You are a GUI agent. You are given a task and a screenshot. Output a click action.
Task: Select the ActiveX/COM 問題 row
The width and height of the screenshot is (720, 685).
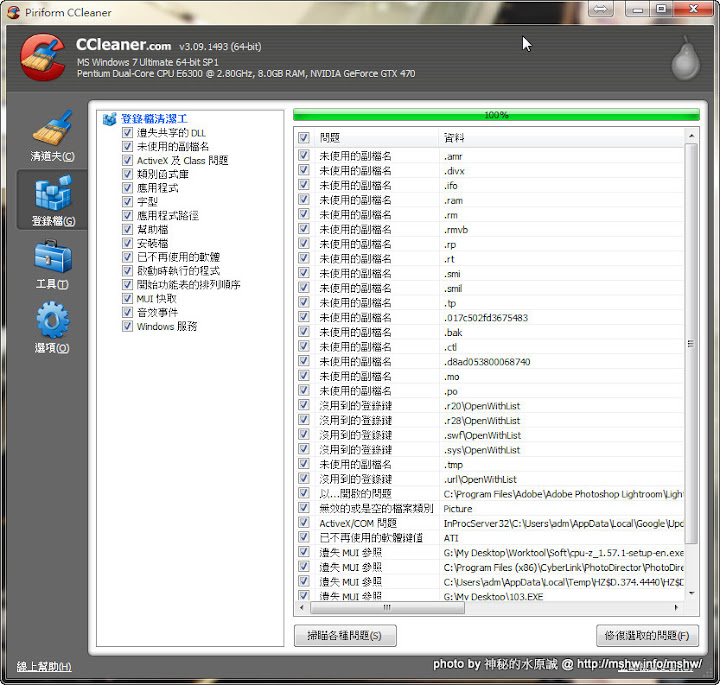tap(489, 523)
